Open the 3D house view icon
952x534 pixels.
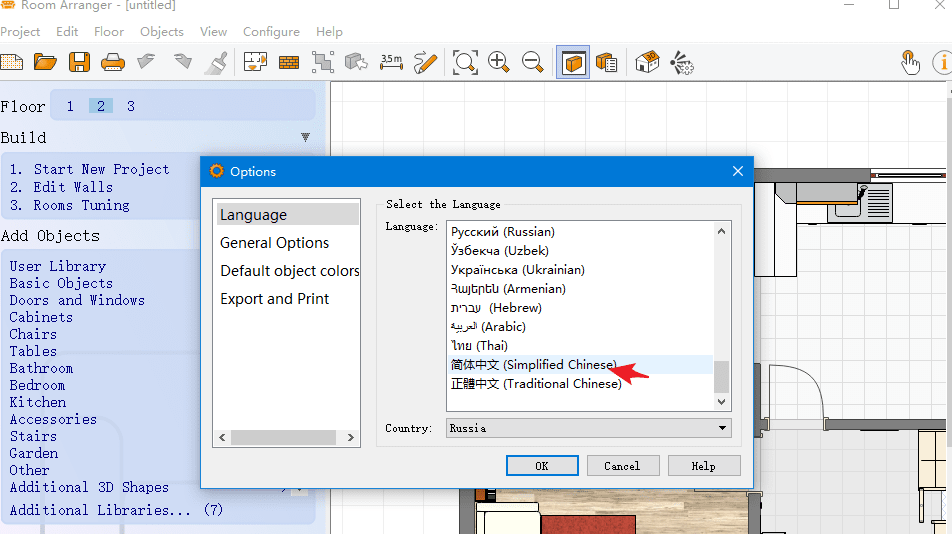click(648, 62)
